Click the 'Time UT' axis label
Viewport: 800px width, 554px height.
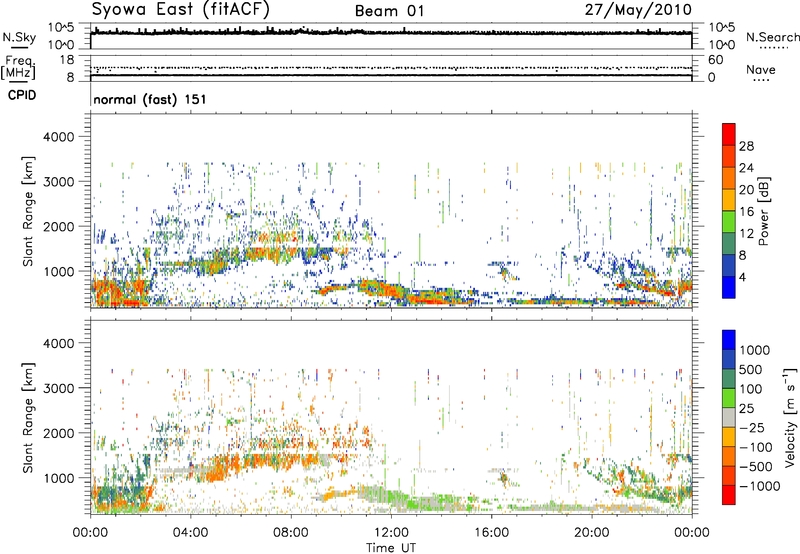[391, 548]
